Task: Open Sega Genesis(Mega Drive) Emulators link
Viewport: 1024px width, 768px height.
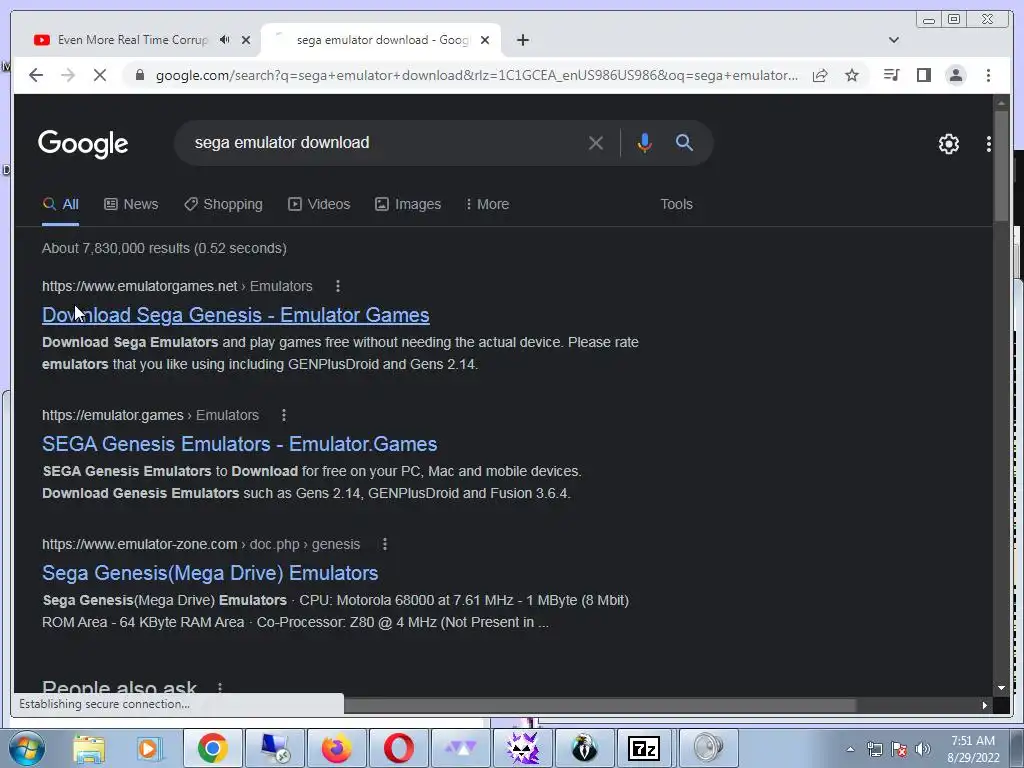Action: pyautogui.click(x=210, y=573)
